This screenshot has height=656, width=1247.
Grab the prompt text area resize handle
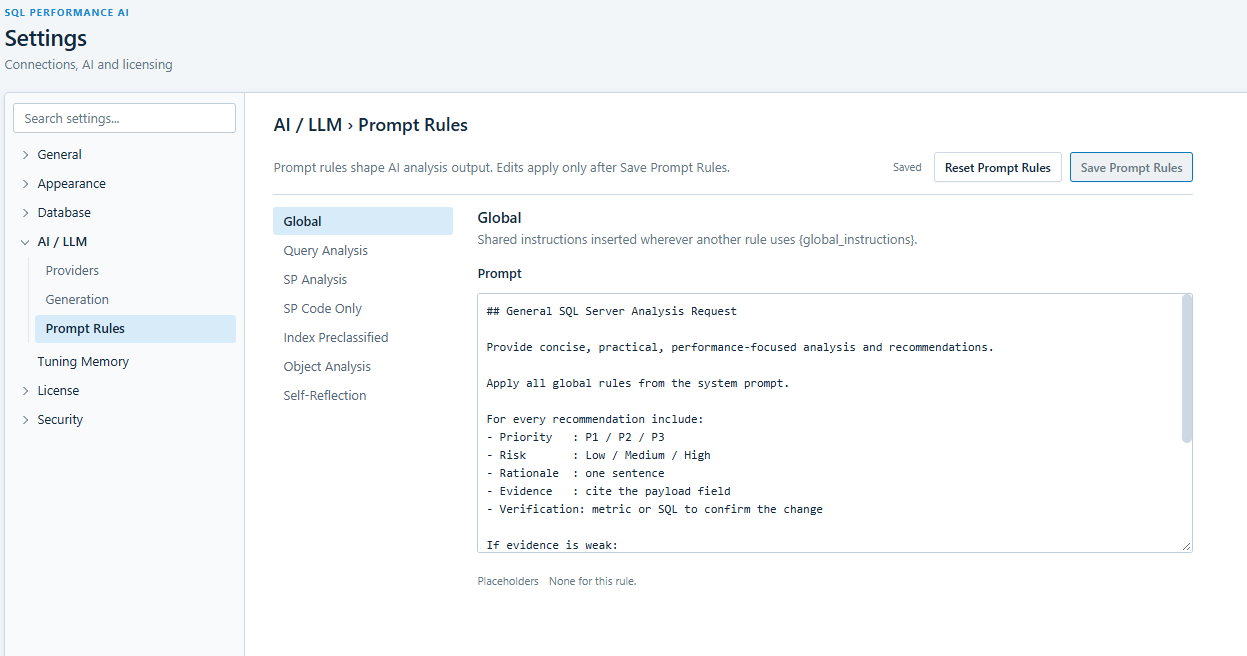[x=1186, y=546]
